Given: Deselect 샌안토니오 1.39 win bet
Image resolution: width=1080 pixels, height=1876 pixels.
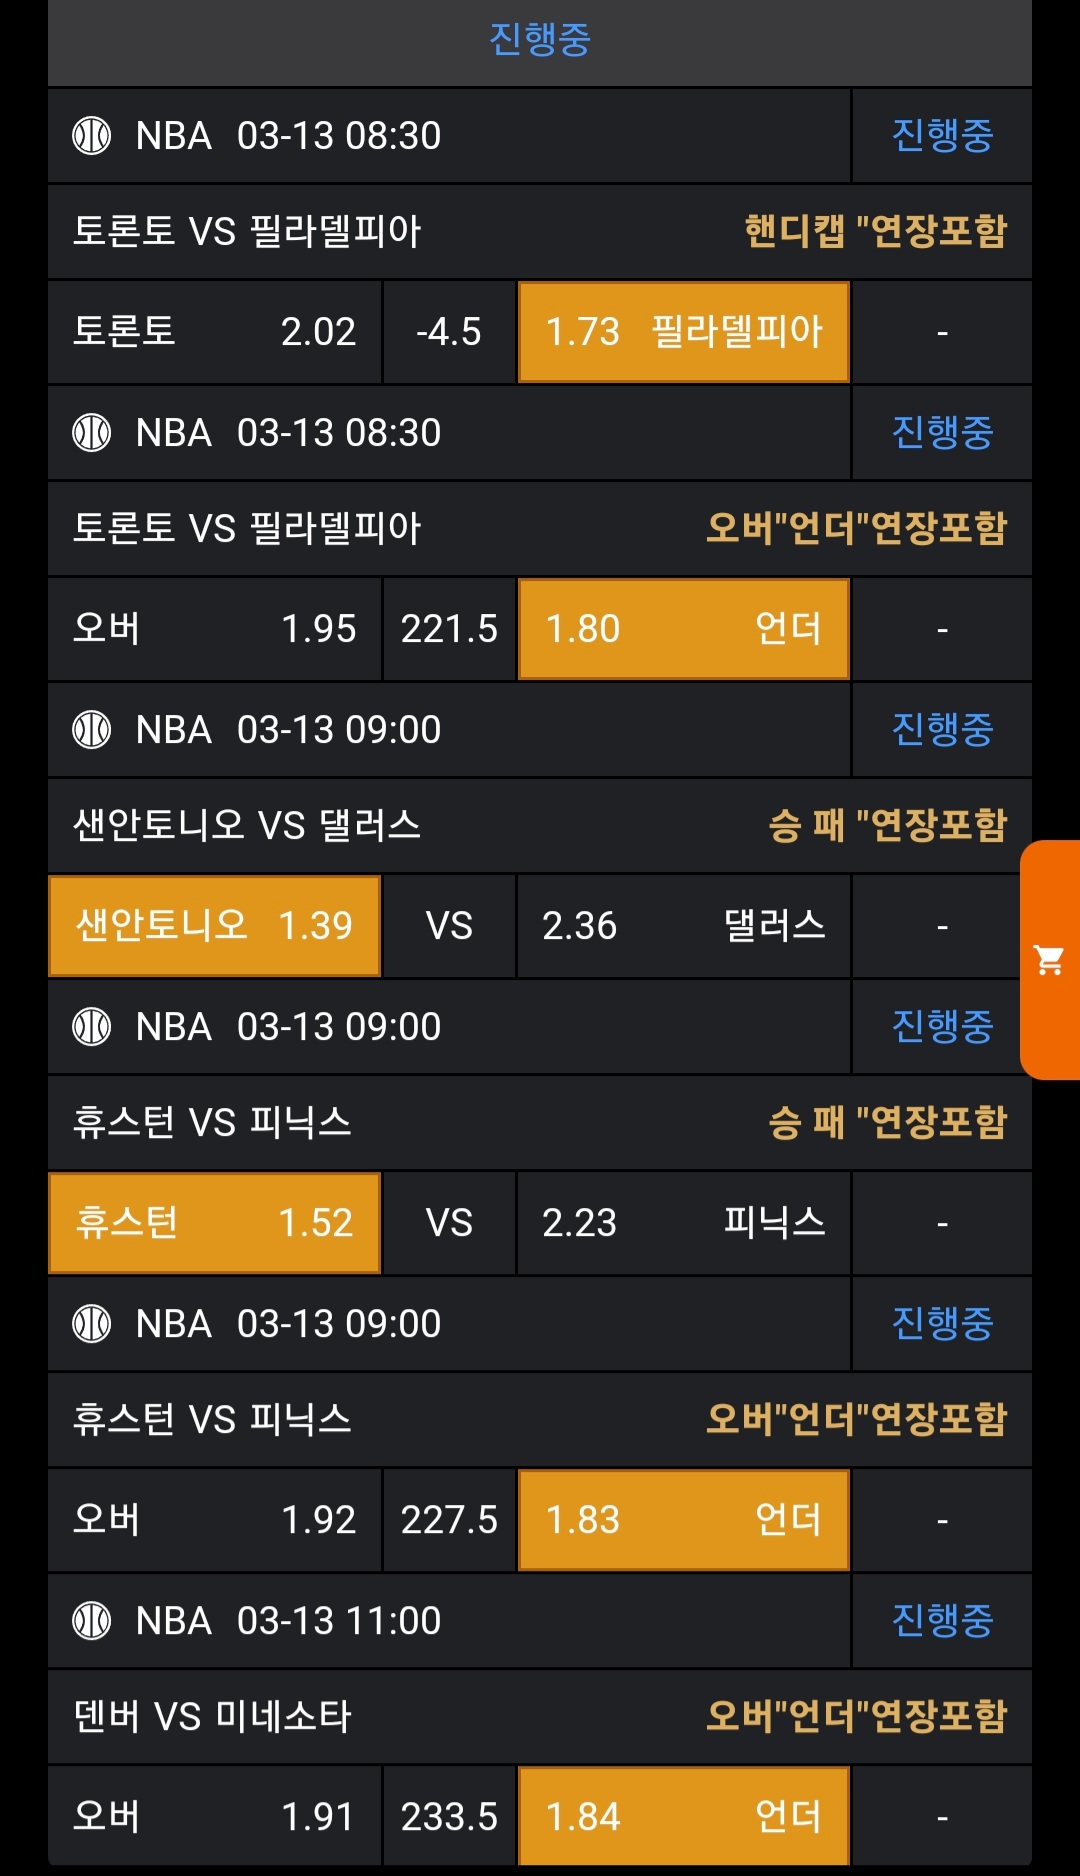Looking at the screenshot, I should [215, 926].
